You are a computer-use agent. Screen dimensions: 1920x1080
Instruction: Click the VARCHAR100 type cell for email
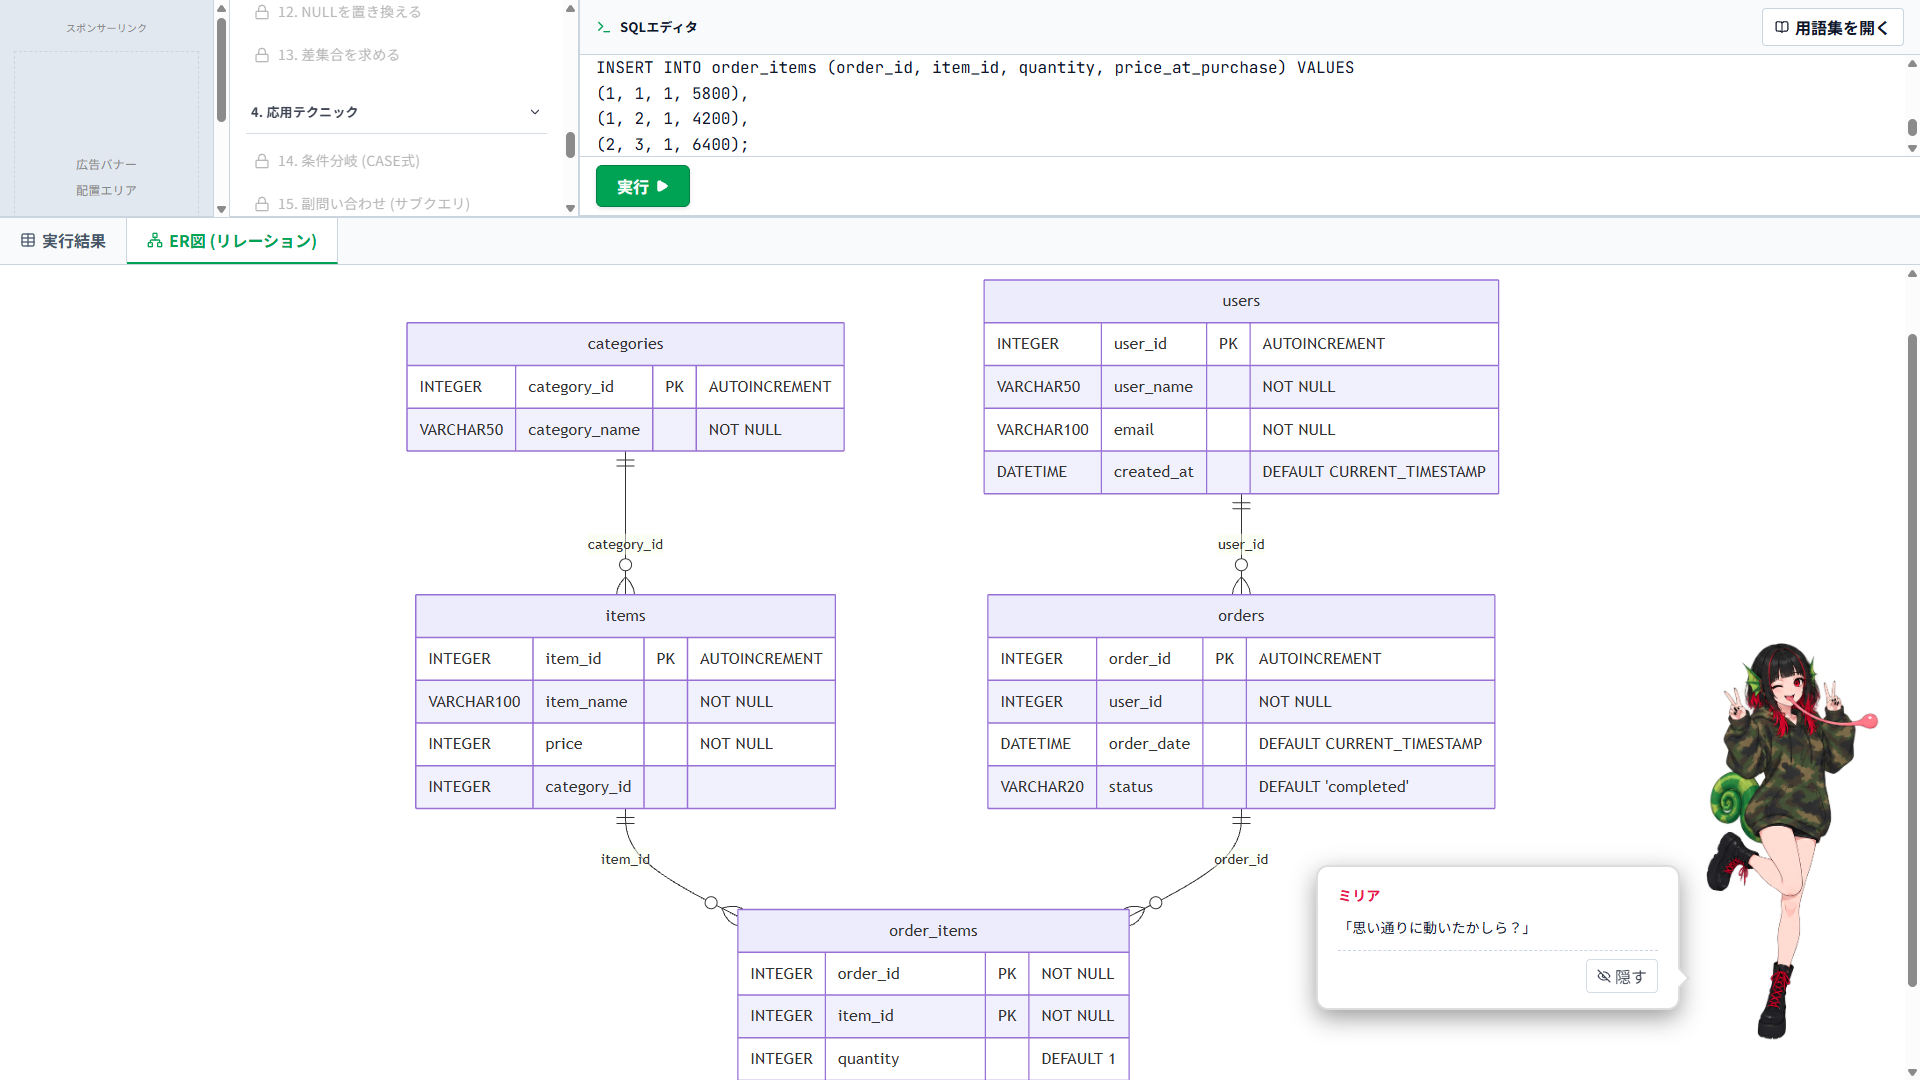(1042, 430)
